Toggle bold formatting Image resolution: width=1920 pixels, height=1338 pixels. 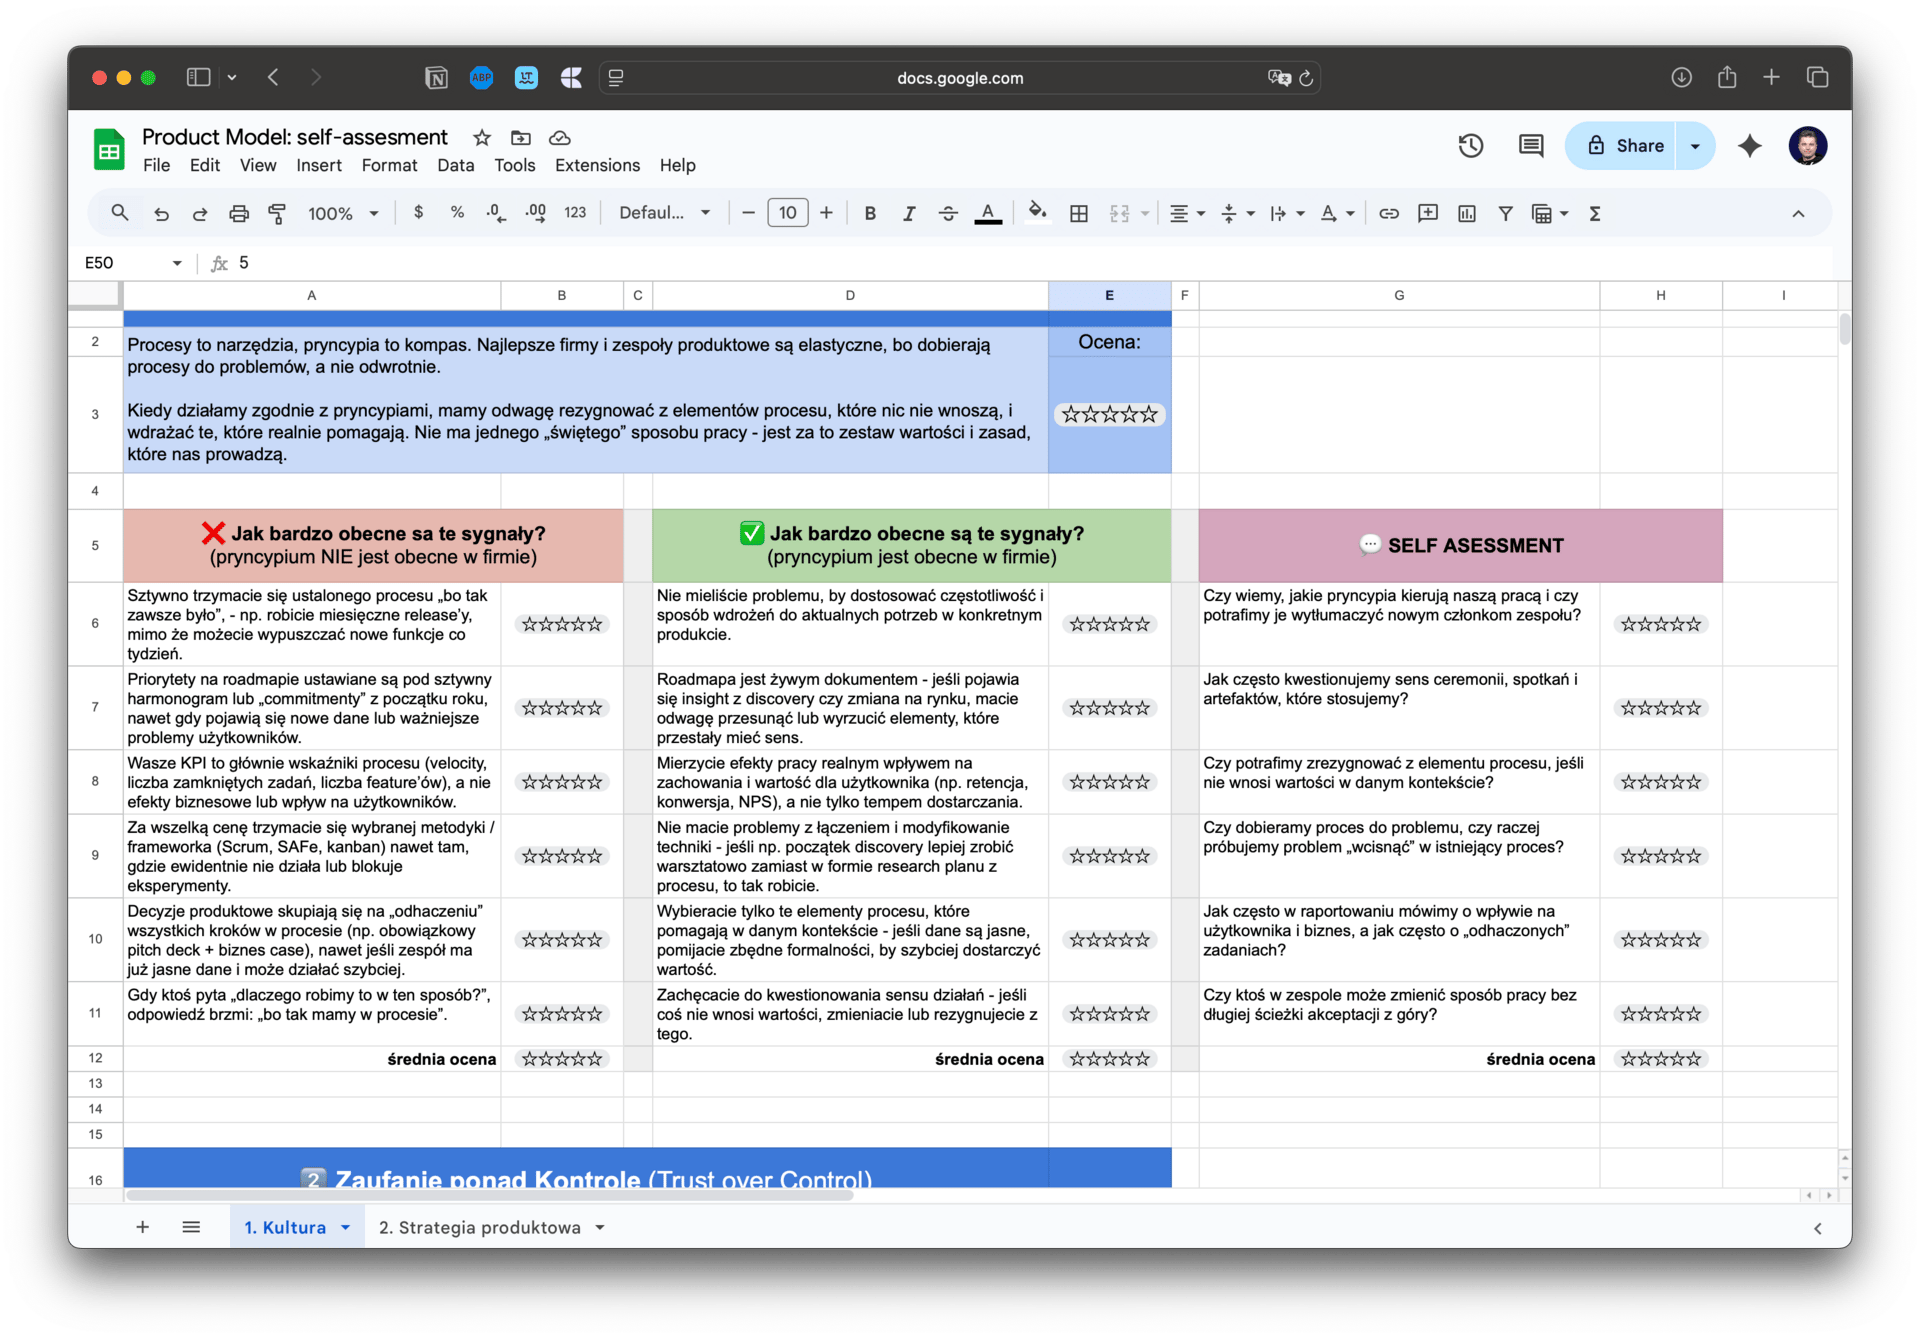point(869,213)
